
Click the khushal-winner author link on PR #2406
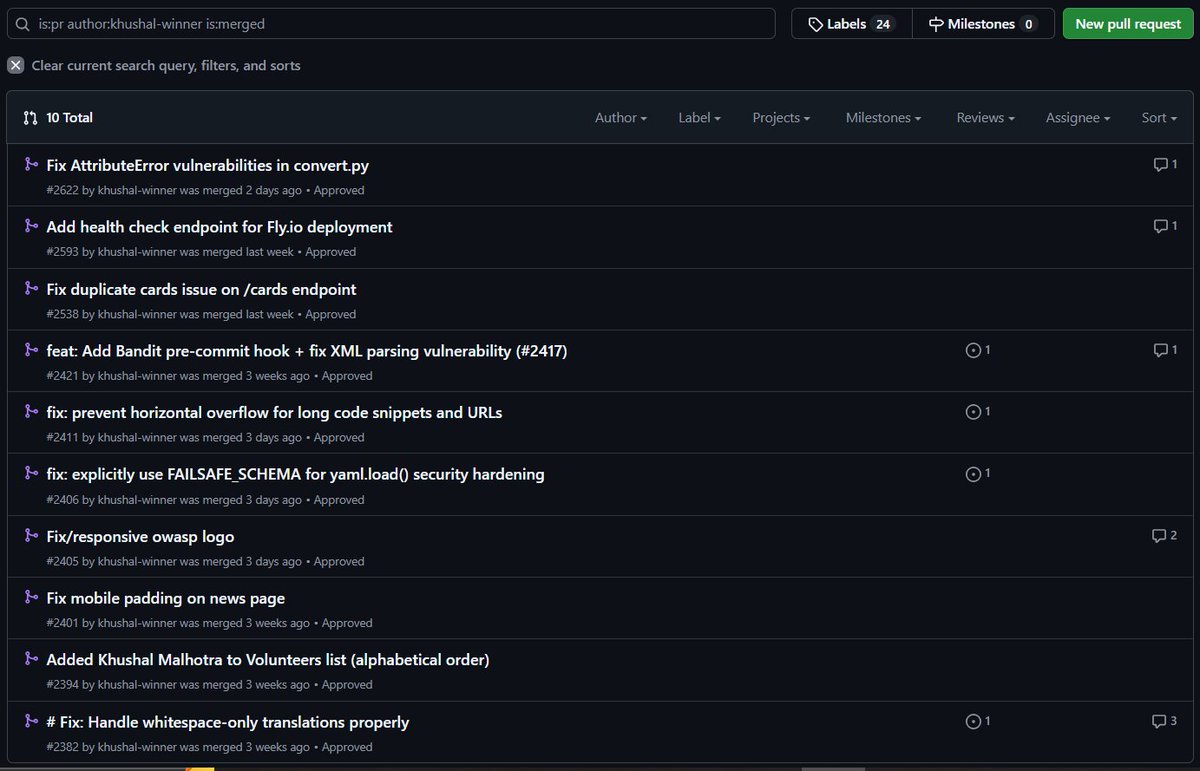[x=137, y=499]
